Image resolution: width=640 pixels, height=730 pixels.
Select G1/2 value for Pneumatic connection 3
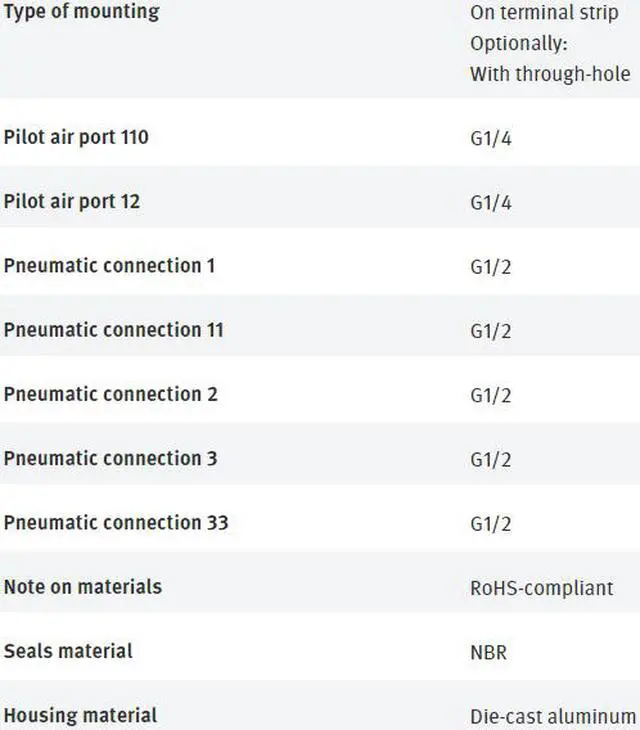coord(491,460)
